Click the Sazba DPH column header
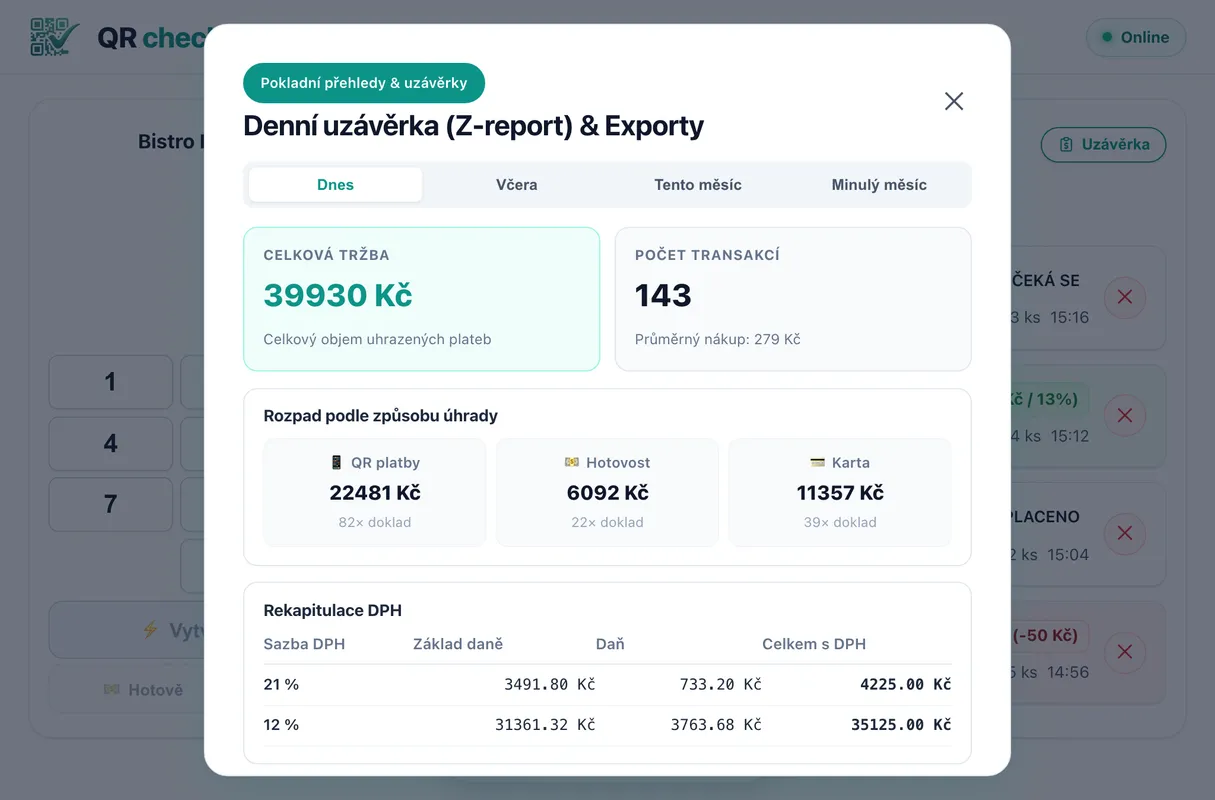Viewport: 1215px width, 800px height. 304,644
